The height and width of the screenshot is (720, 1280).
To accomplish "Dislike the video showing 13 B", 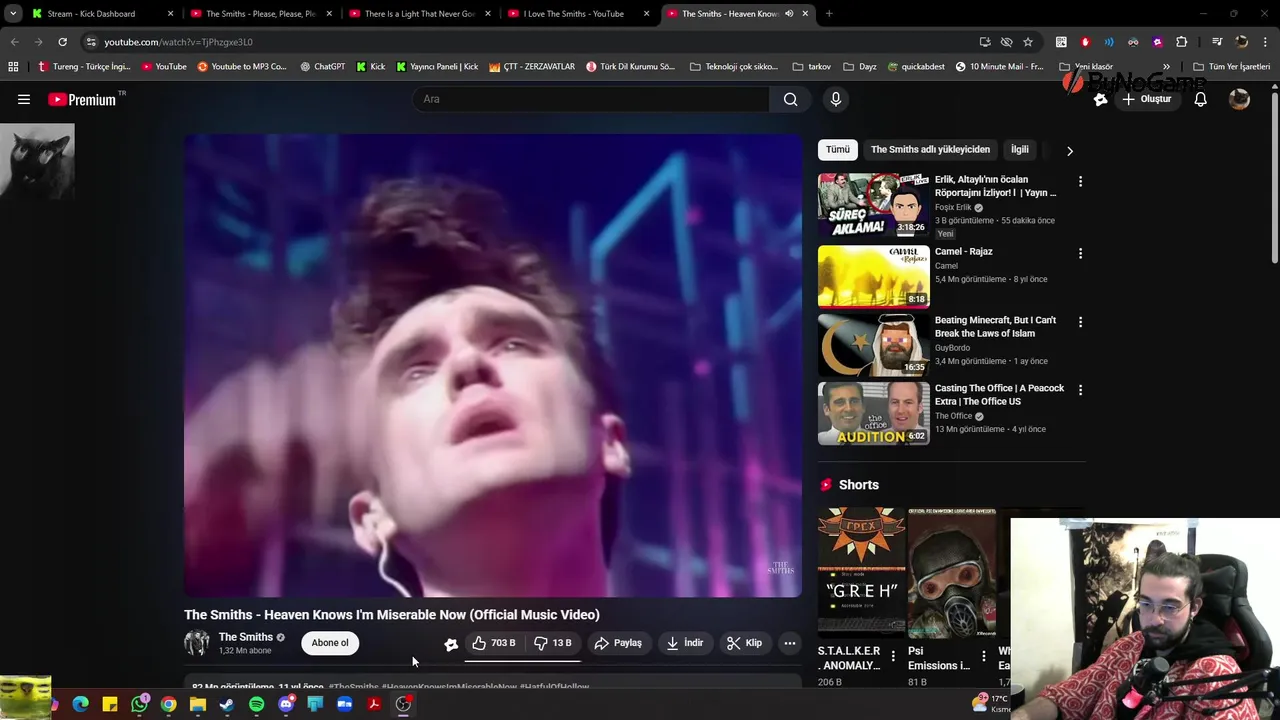I will [x=552, y=643].
